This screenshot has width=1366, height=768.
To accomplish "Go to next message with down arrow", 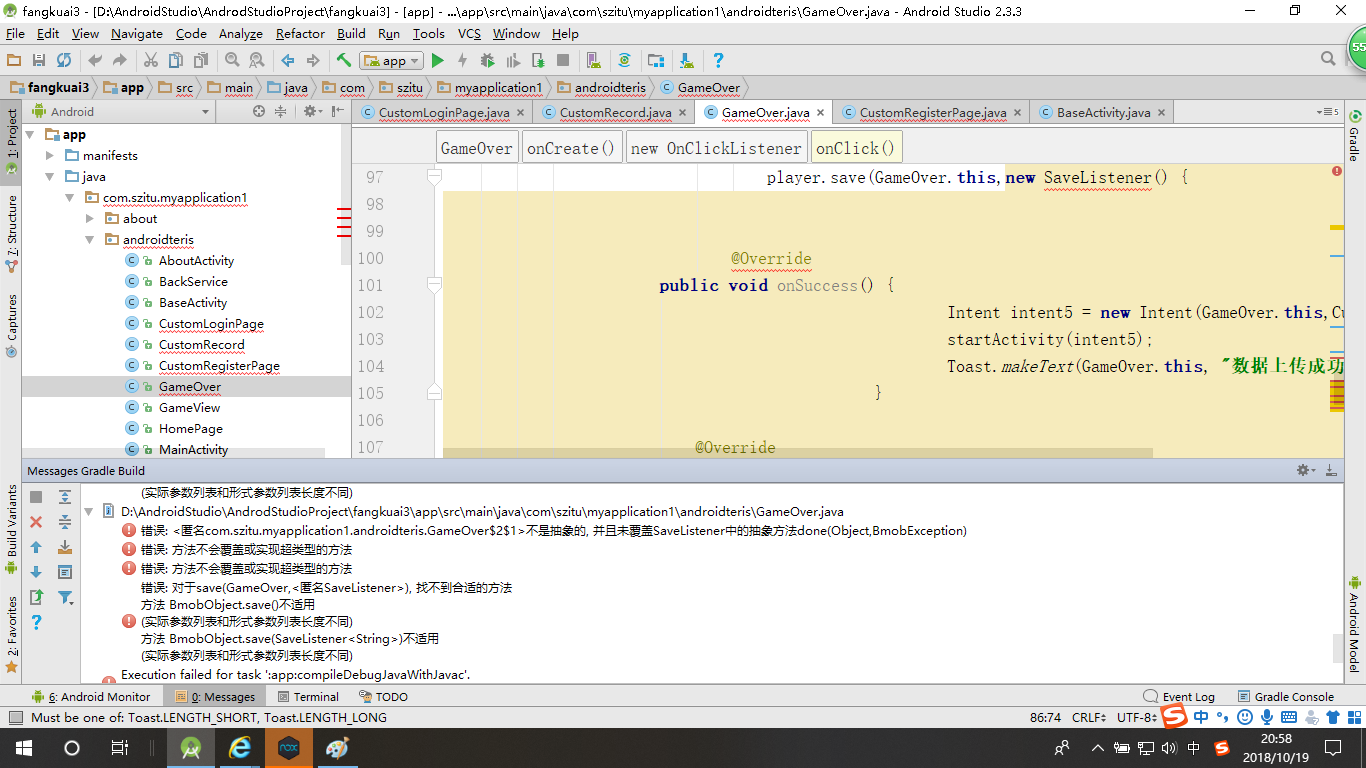I will click(36, 572).
